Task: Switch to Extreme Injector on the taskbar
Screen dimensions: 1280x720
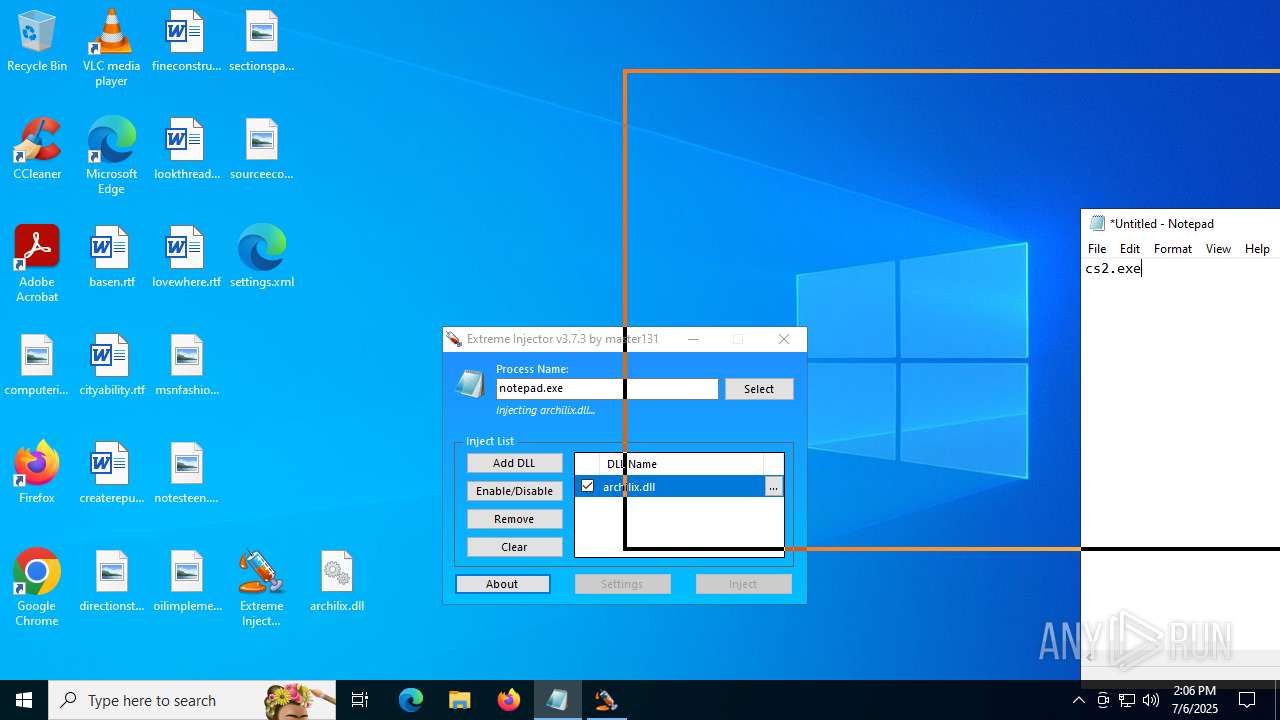Action: coord(606,700)
